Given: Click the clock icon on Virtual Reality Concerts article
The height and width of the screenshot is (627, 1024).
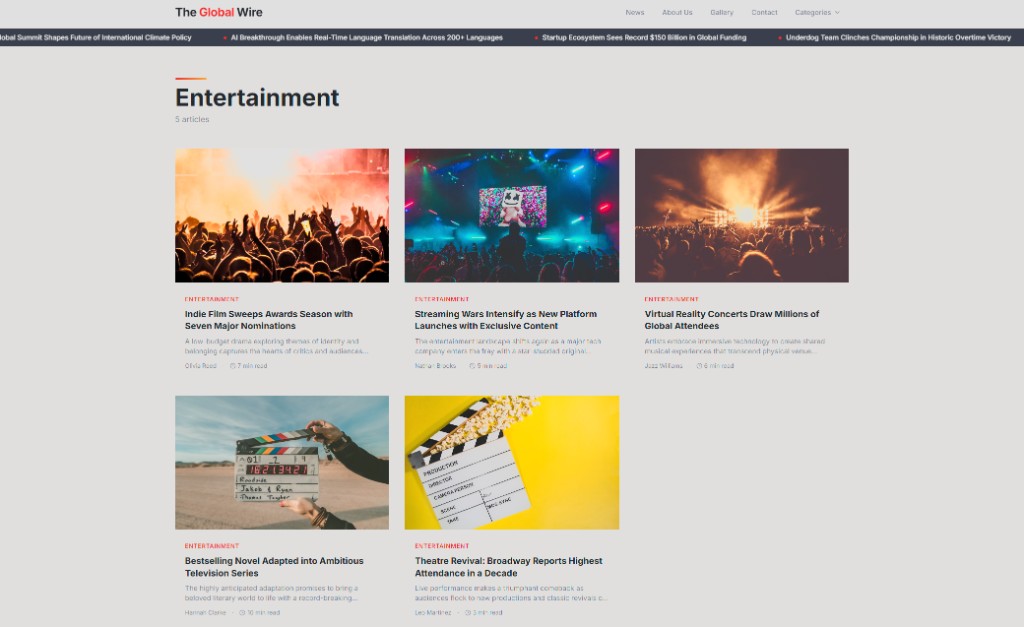Looking at the screenshot, I should coord(700,366).
